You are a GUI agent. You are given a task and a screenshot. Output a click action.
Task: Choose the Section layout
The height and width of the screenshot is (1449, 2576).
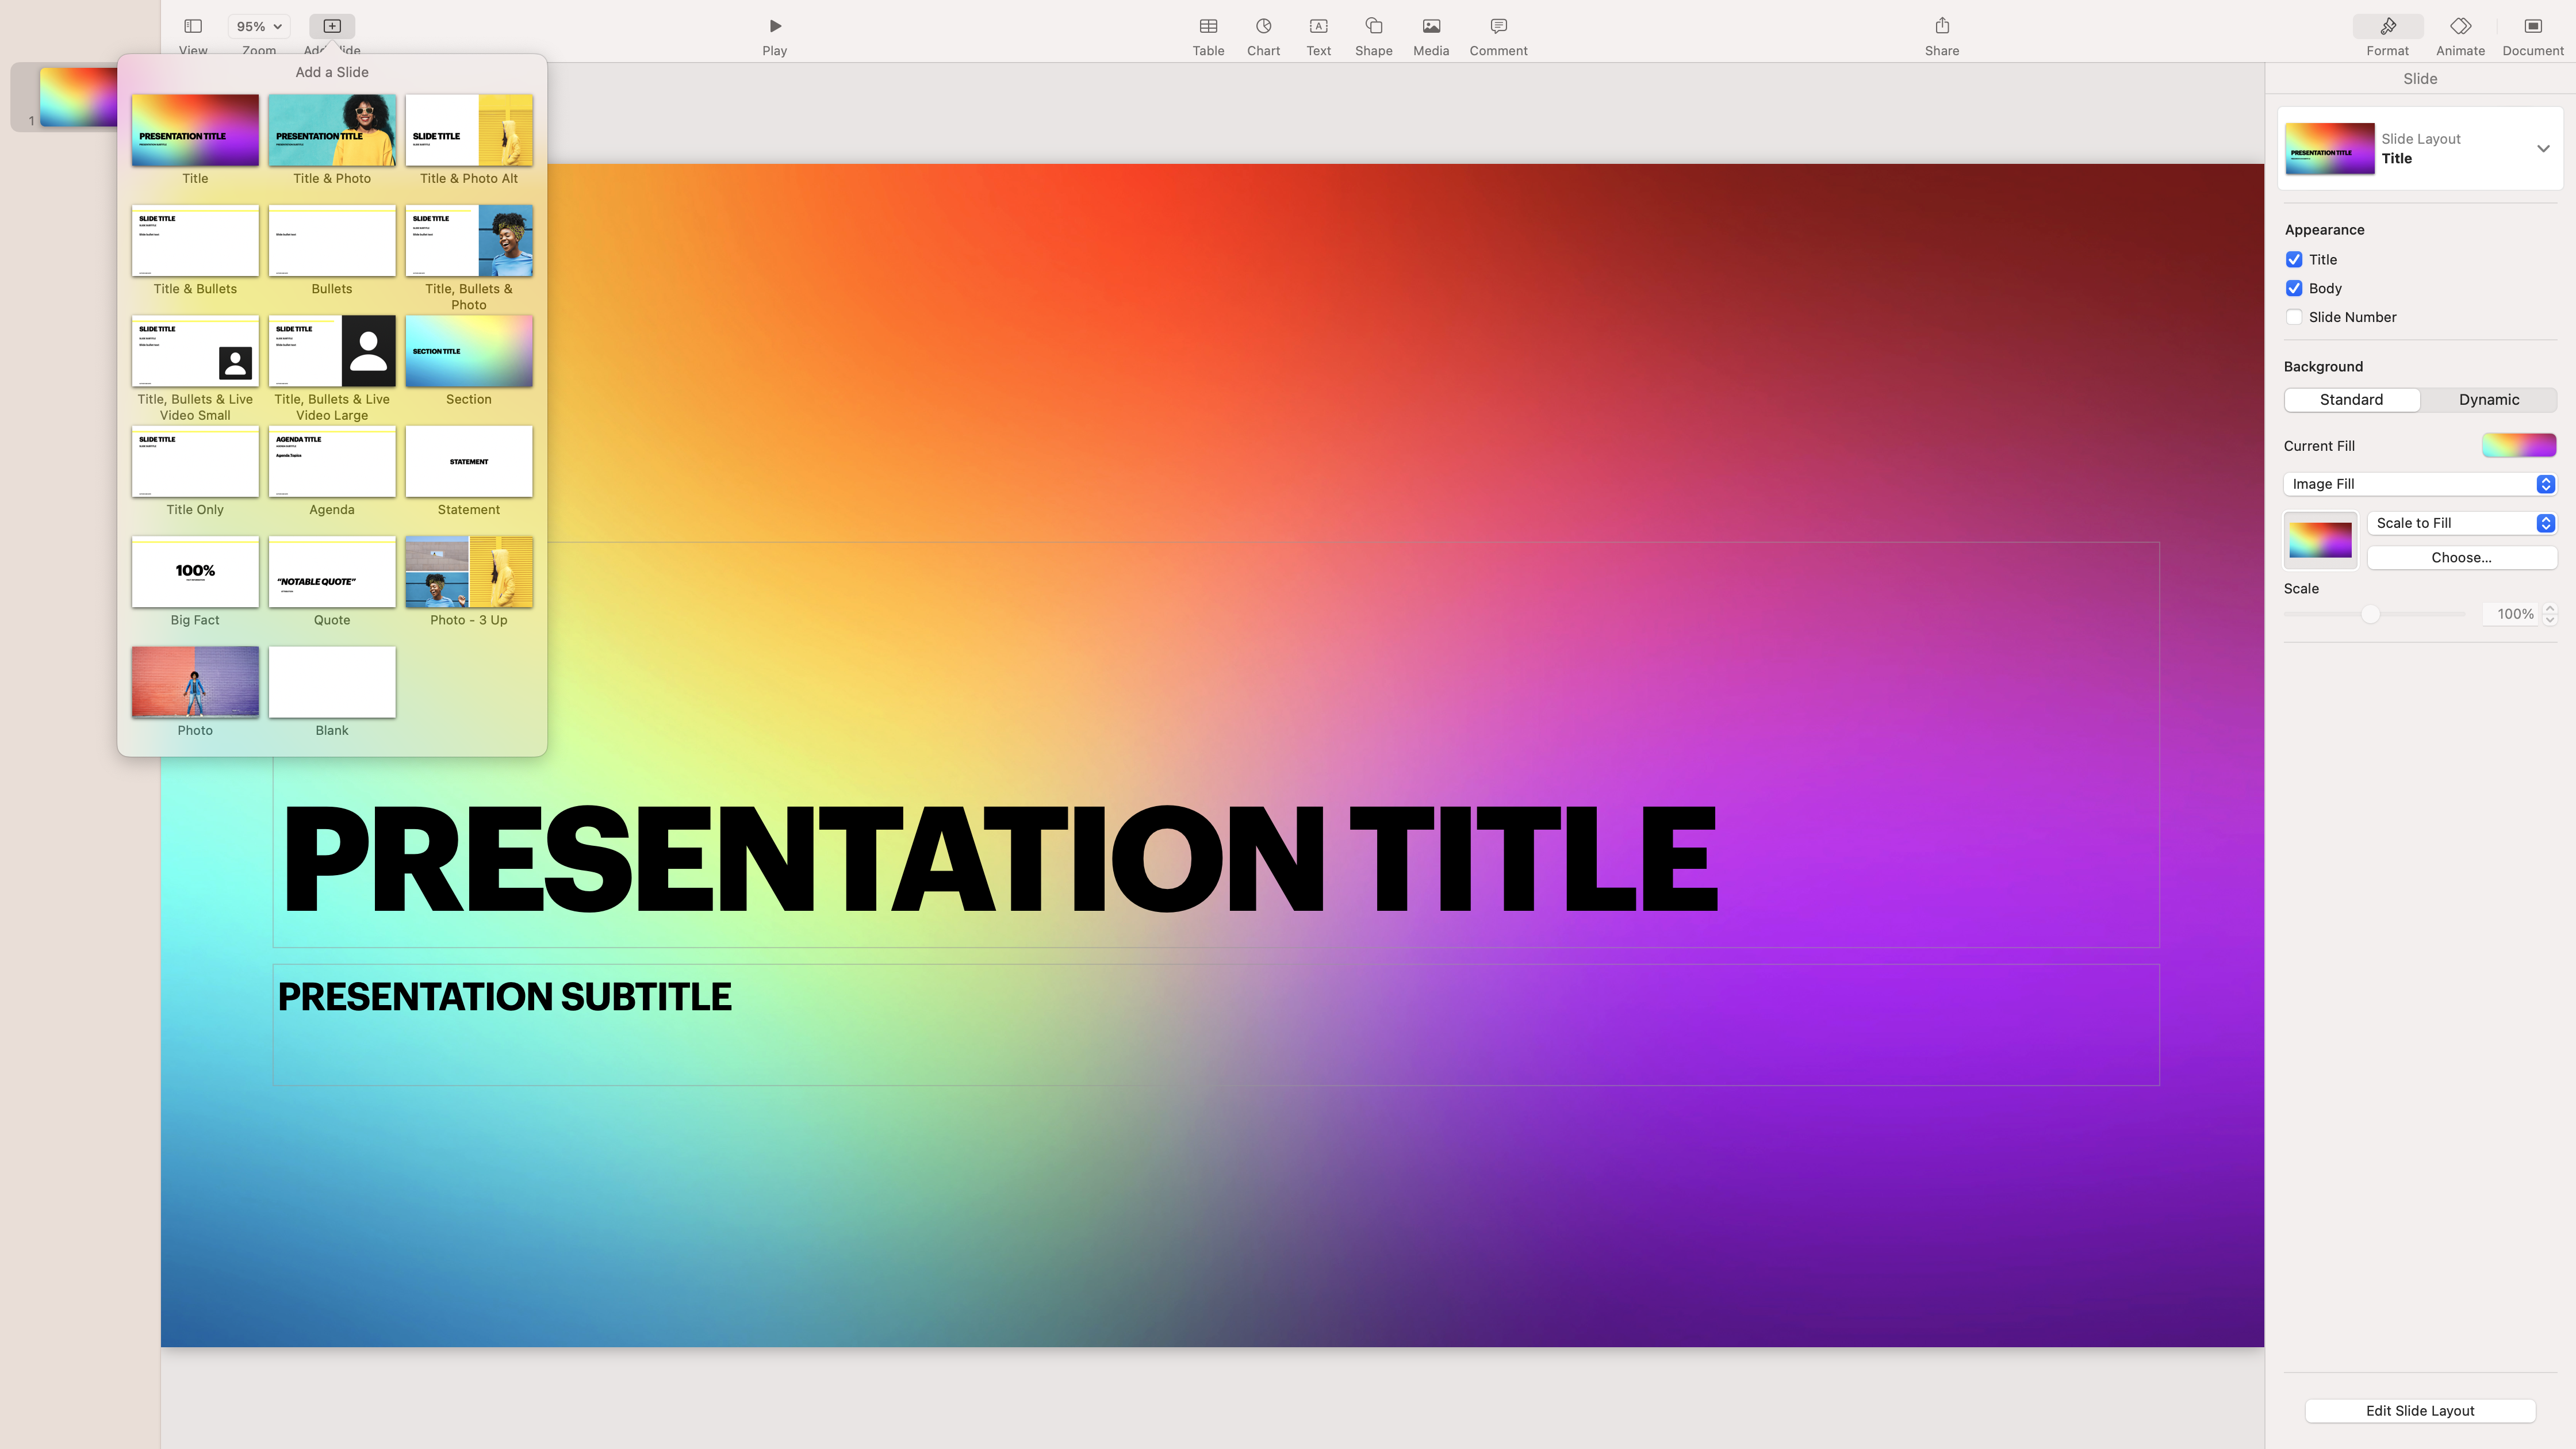click(x=469, y=351)
